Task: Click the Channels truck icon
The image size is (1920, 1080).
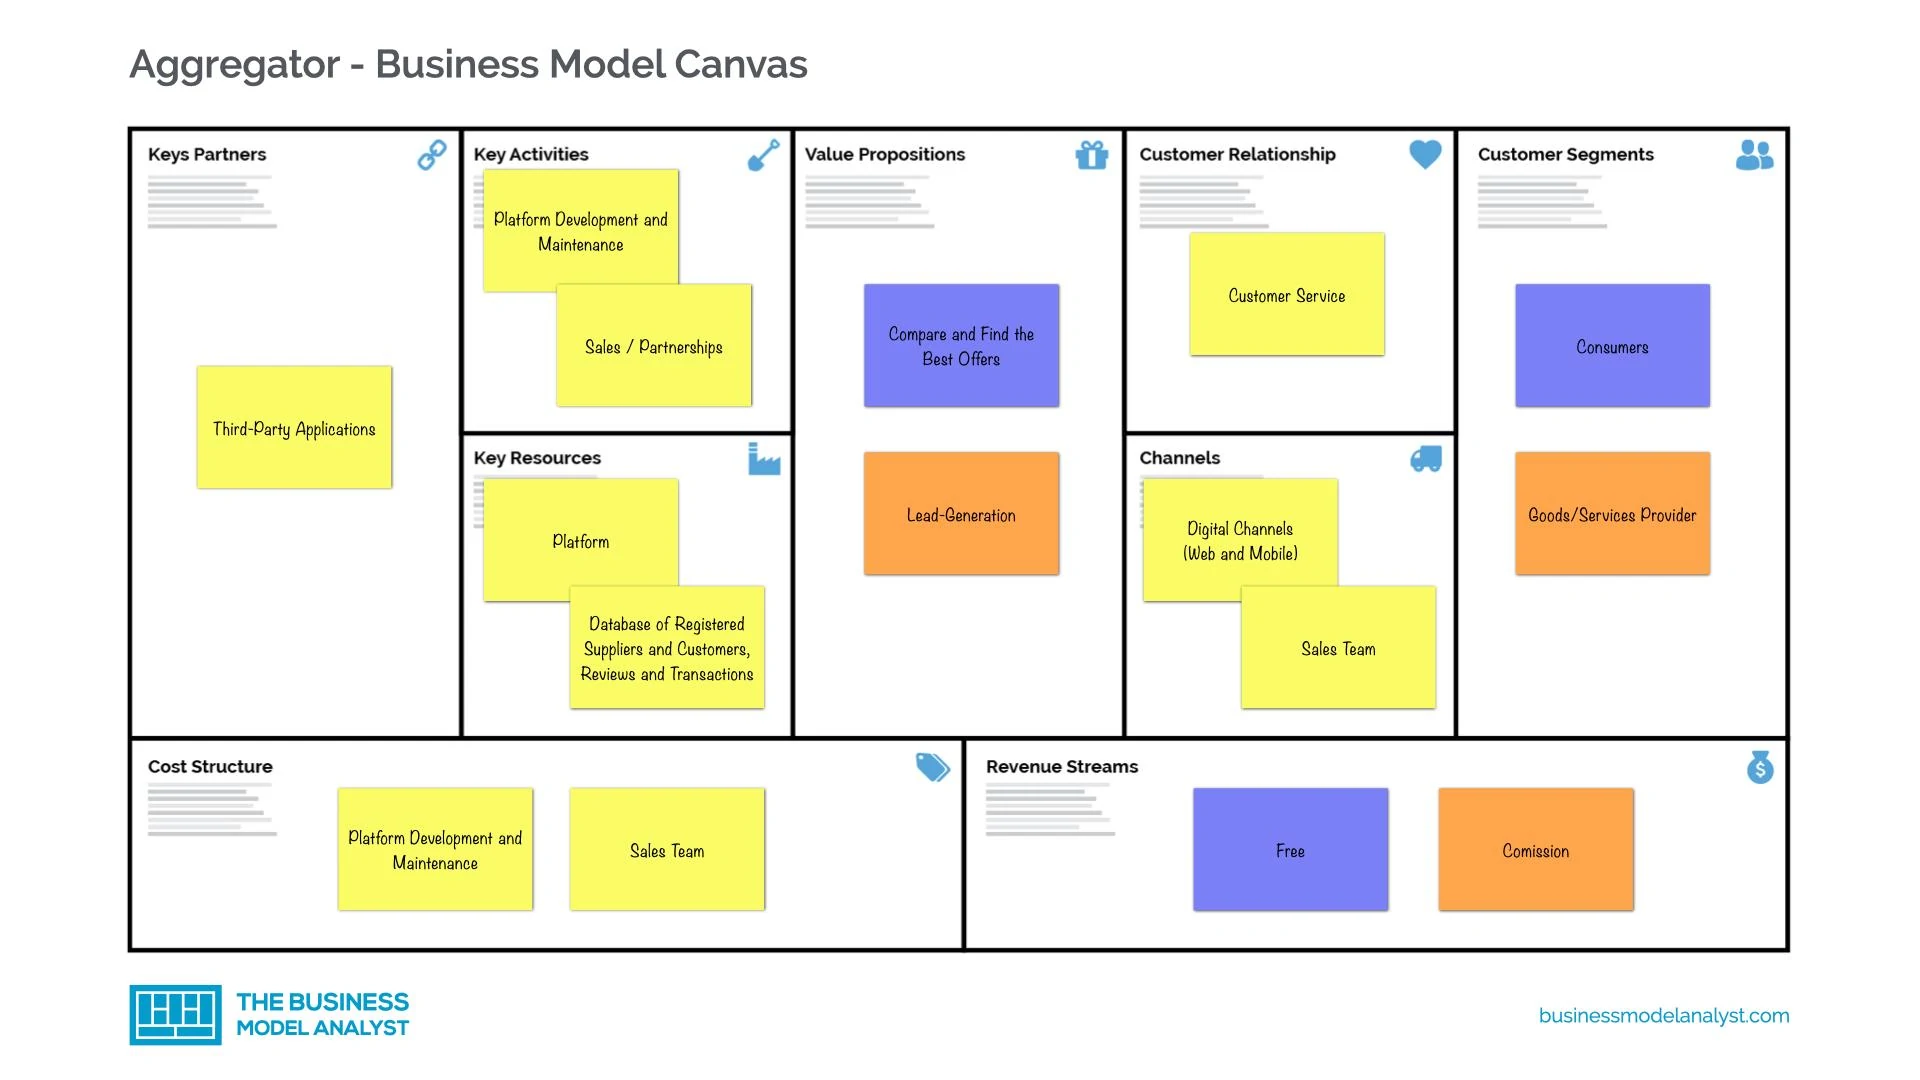Action: [x=1424, y=459]
